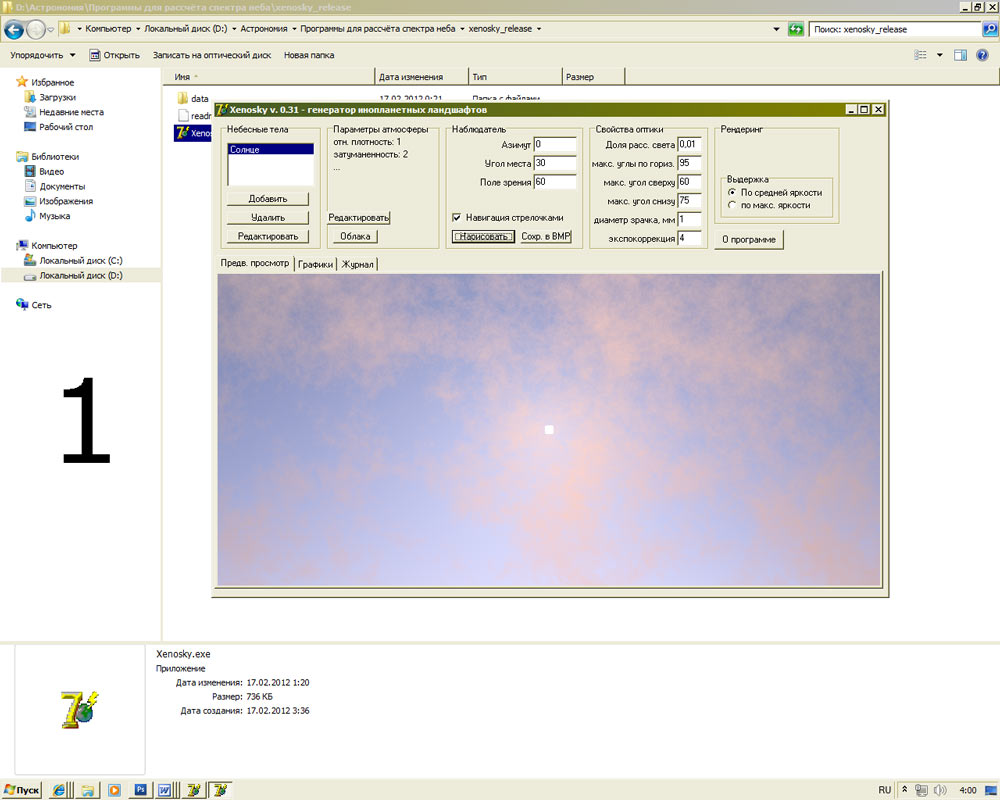Open the Word taskbar icon
The height and width of the screenshot is (800, 1000).
165,790
